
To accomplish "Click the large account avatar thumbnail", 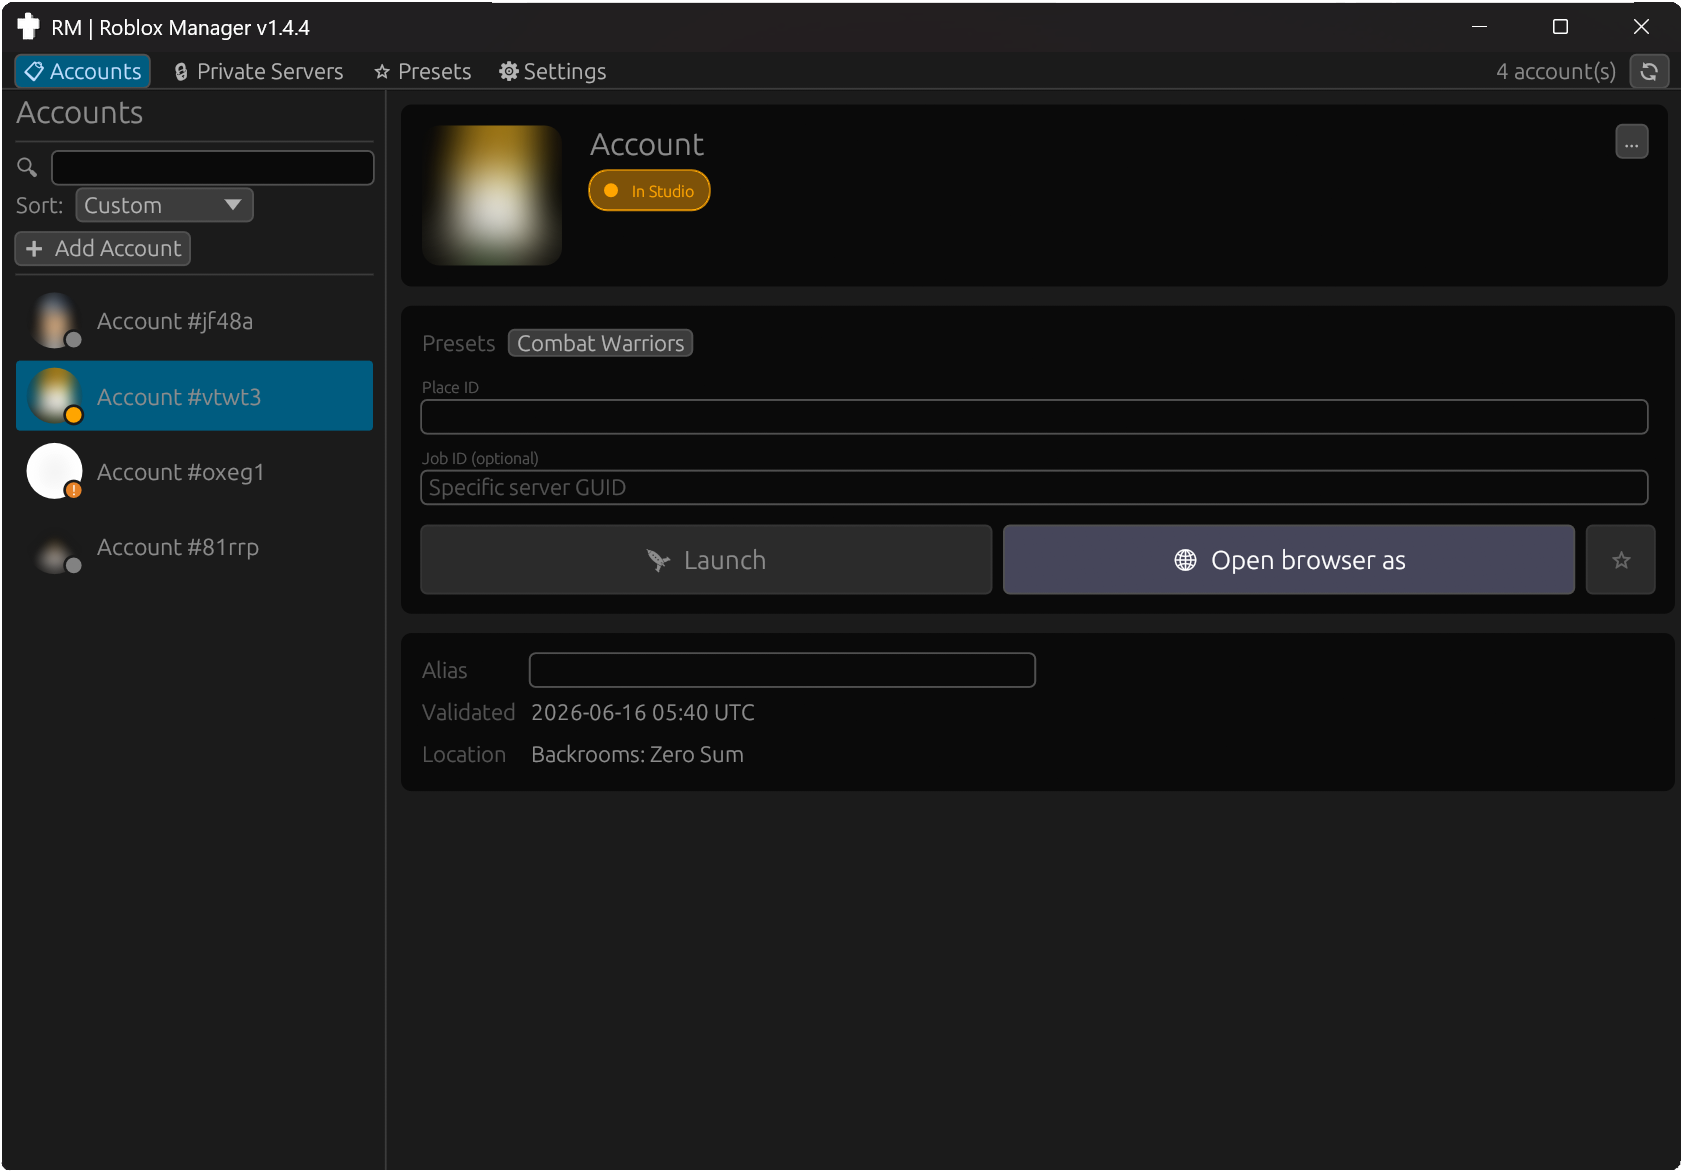I will point(492,195).
